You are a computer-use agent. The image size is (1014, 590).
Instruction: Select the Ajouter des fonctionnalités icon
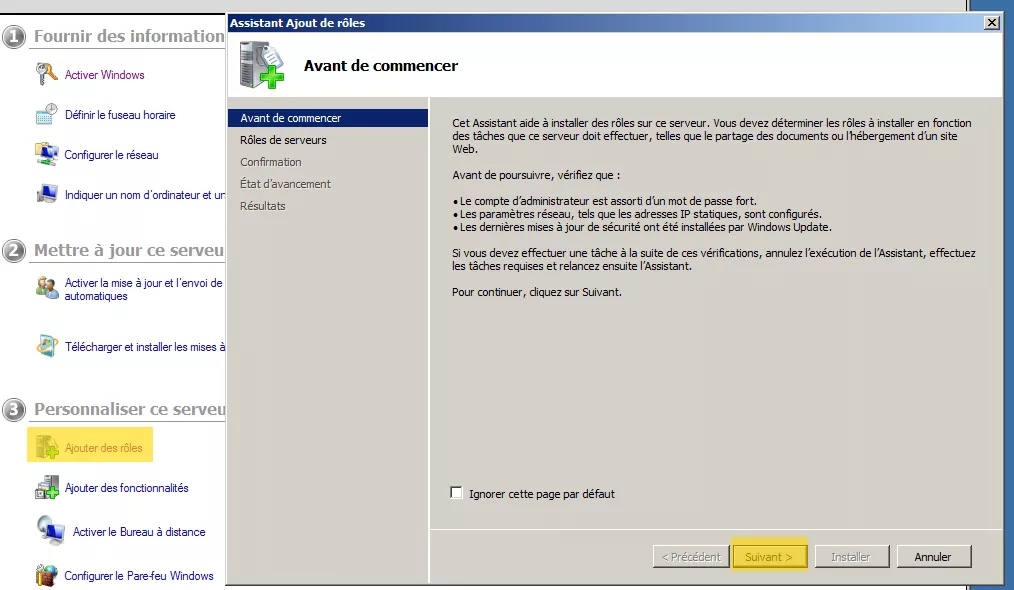pyautogui.click(x=47, y=487)
